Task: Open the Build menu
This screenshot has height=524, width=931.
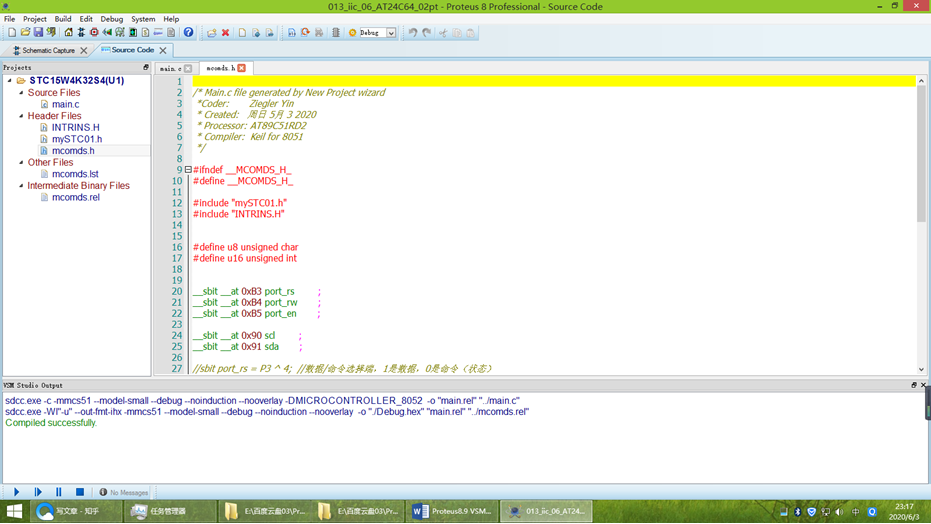Action: point(63,19)
